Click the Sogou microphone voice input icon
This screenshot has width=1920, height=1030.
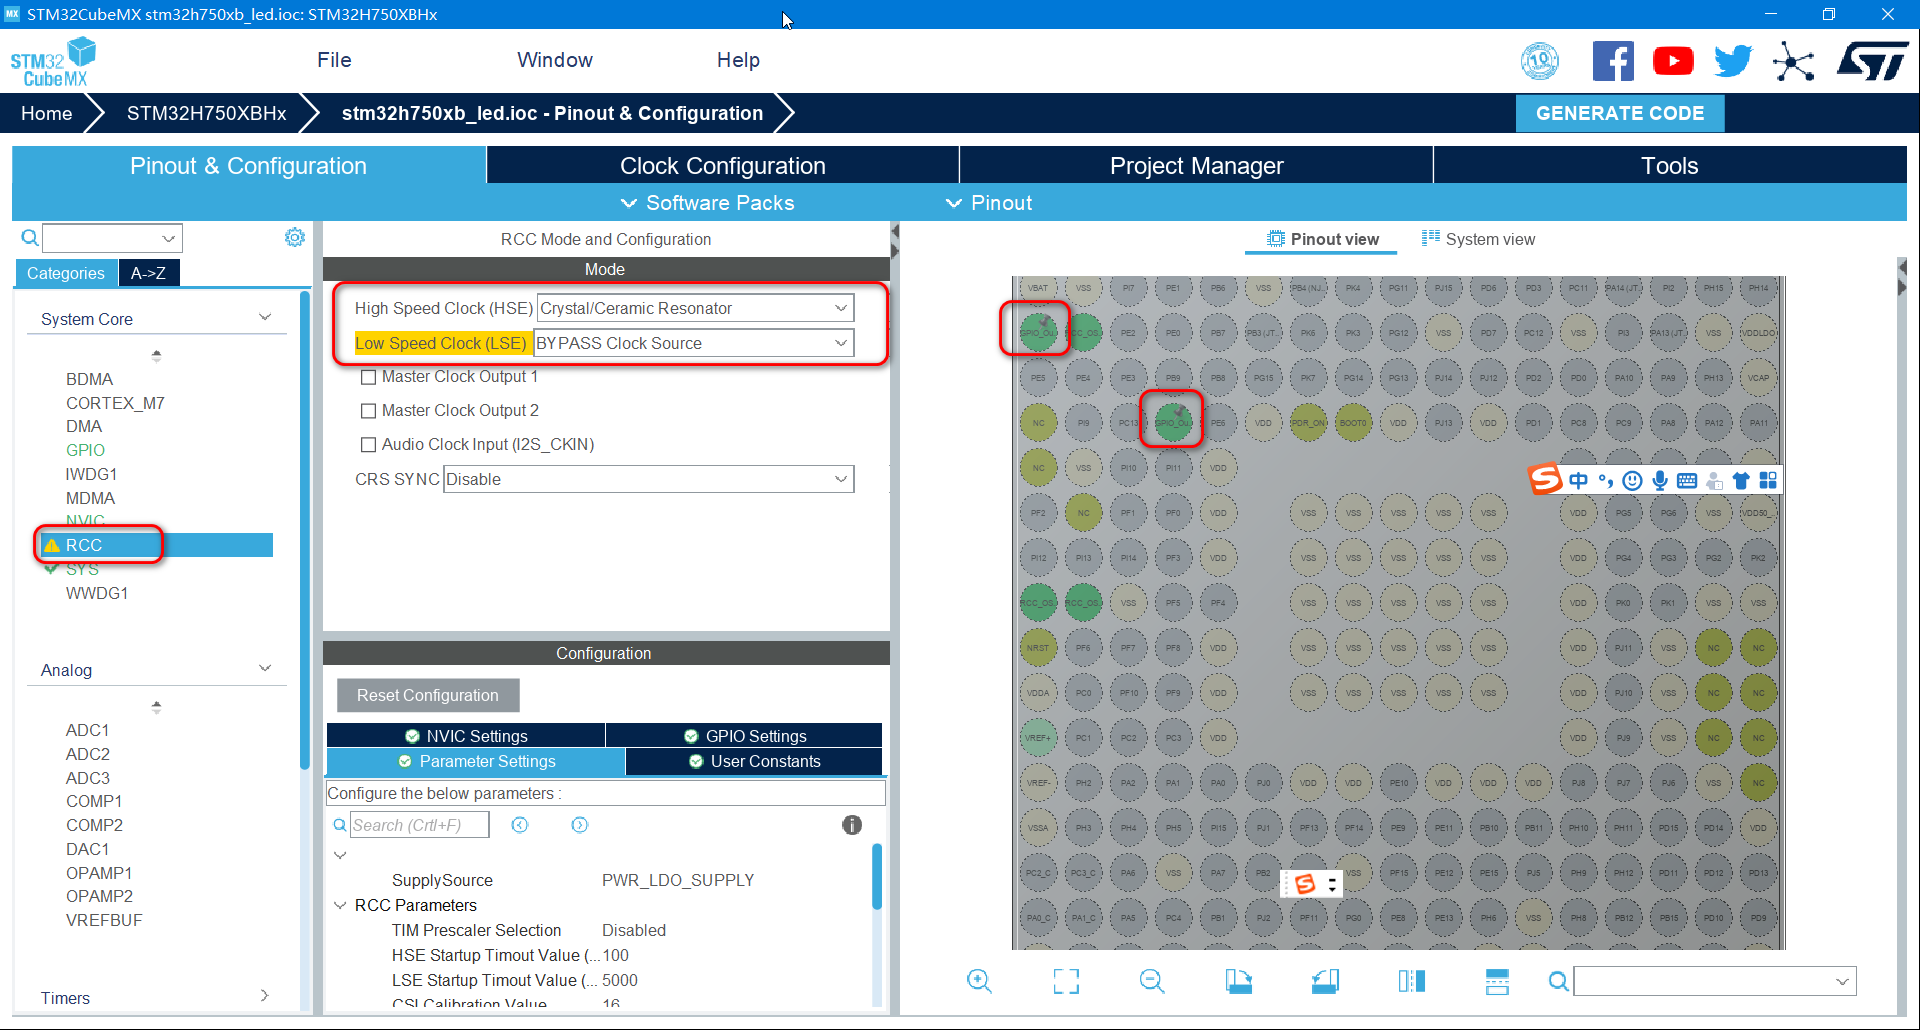click(1660, 481)
